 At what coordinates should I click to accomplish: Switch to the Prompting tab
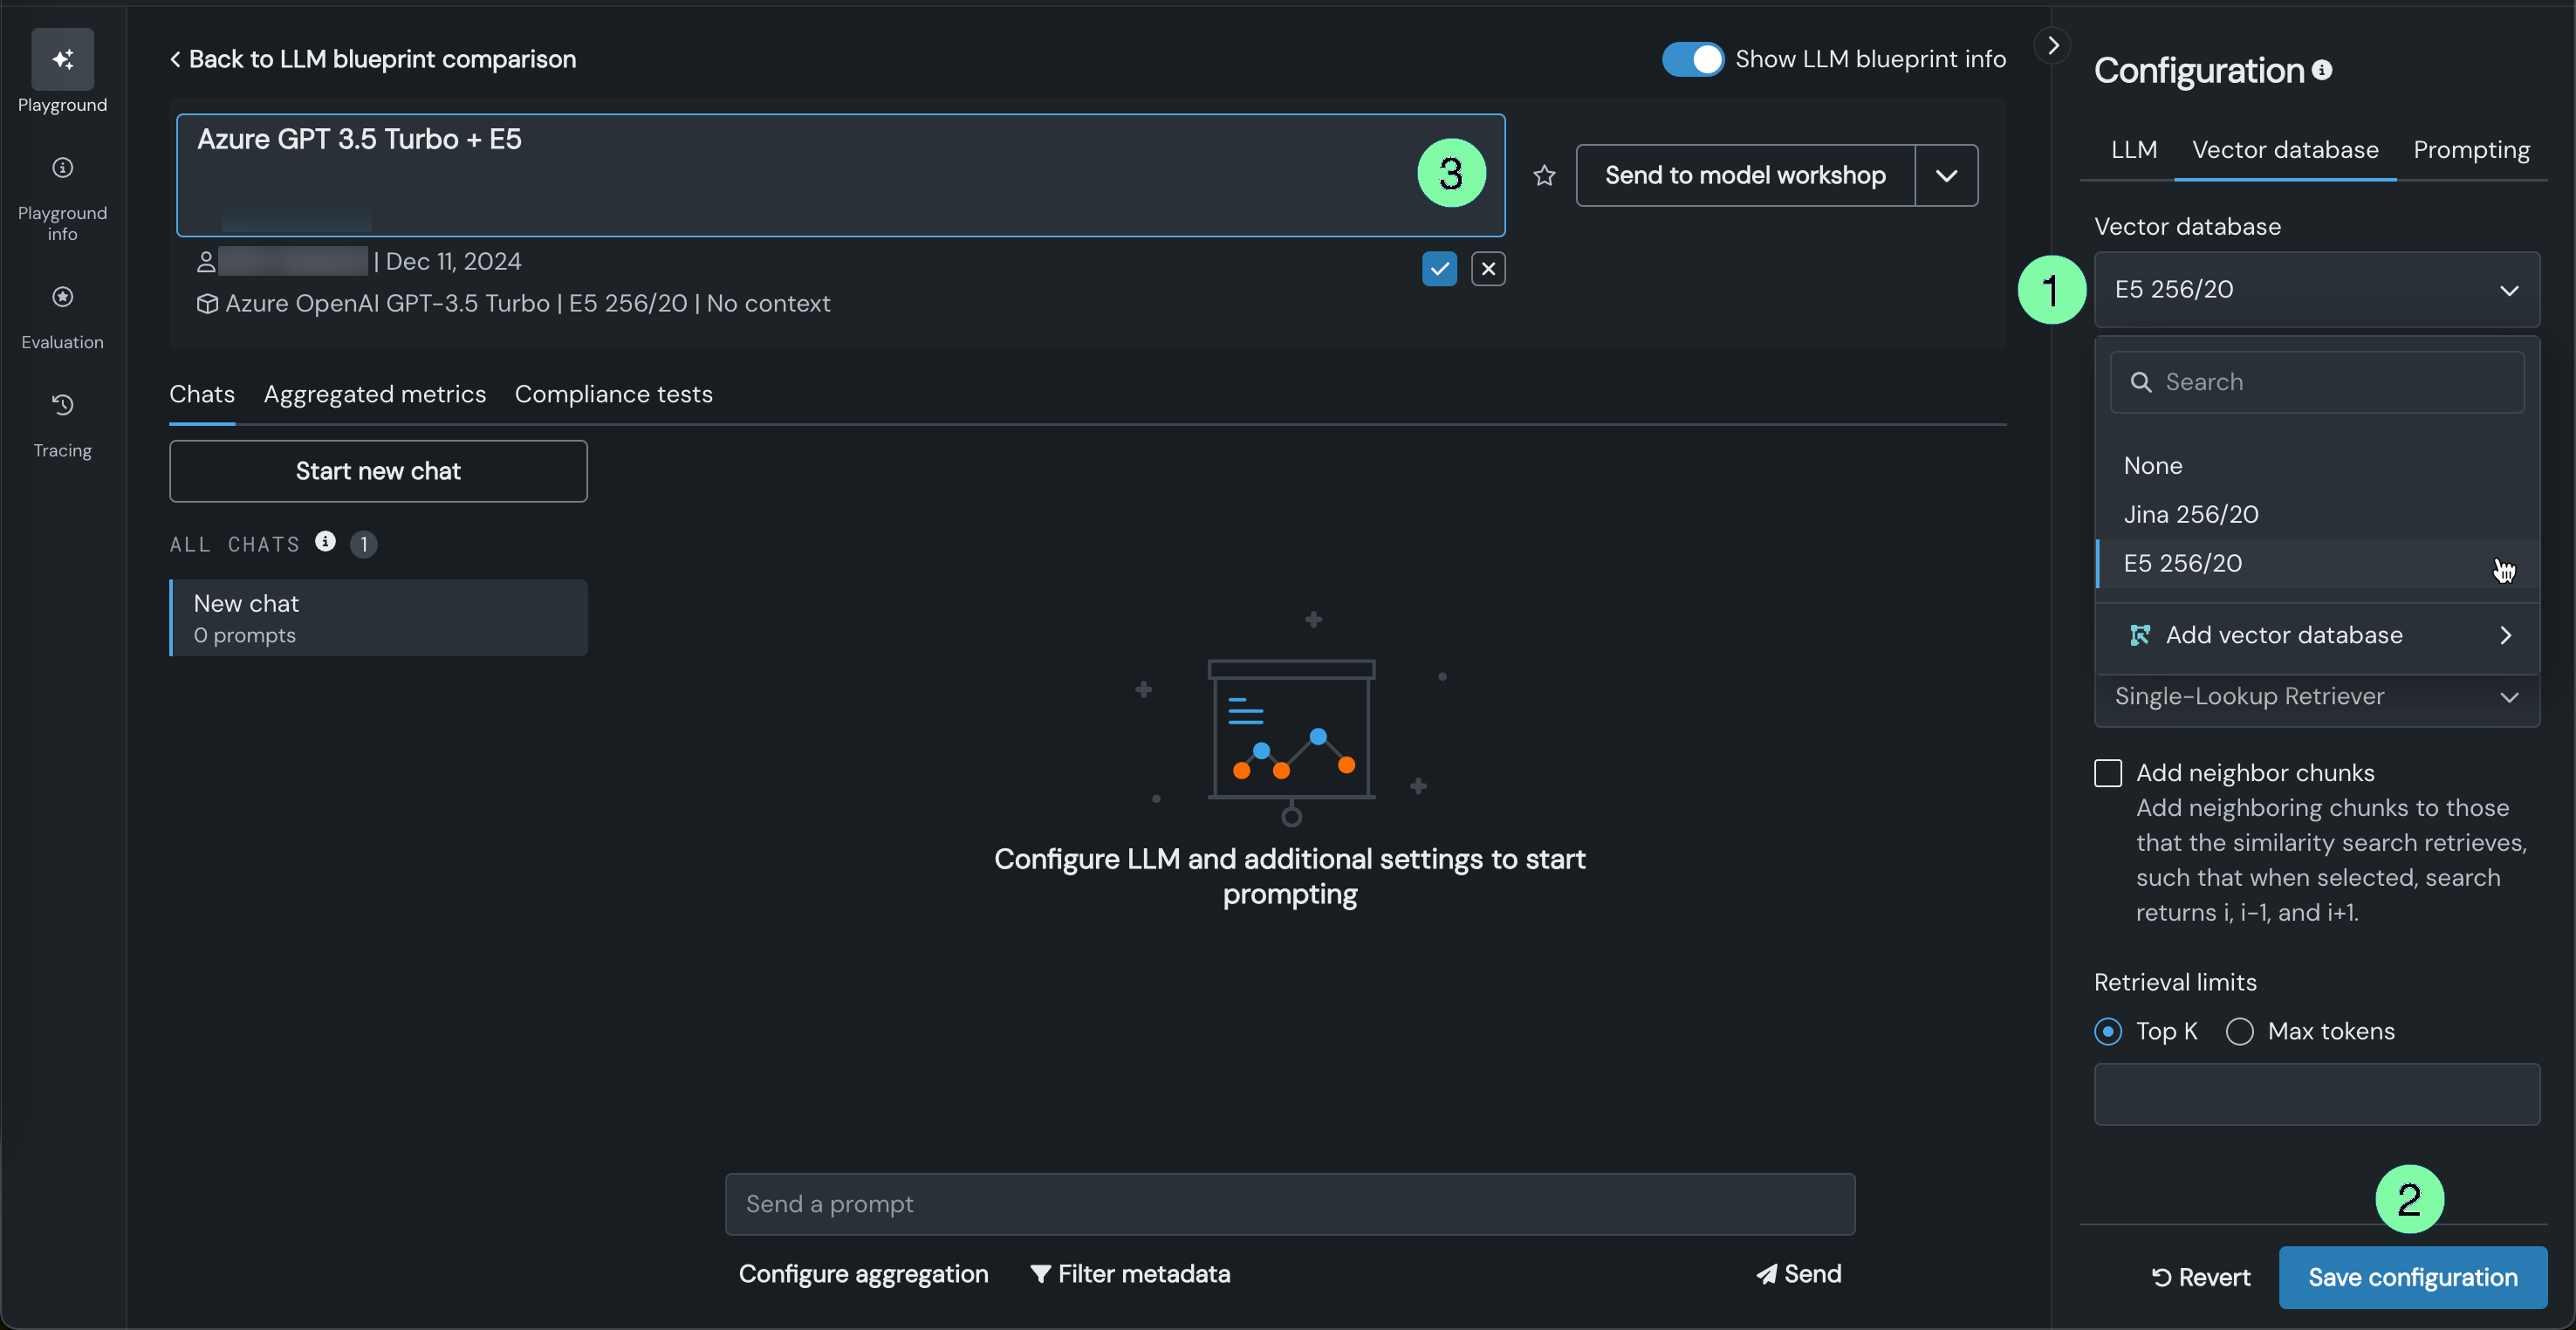tap(2471, 150)
